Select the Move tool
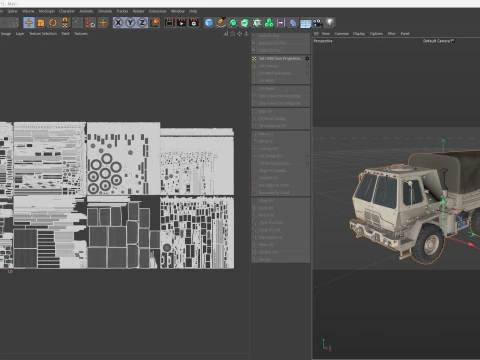The width and height of the screenshot is (480, 360). click(29, 23)
